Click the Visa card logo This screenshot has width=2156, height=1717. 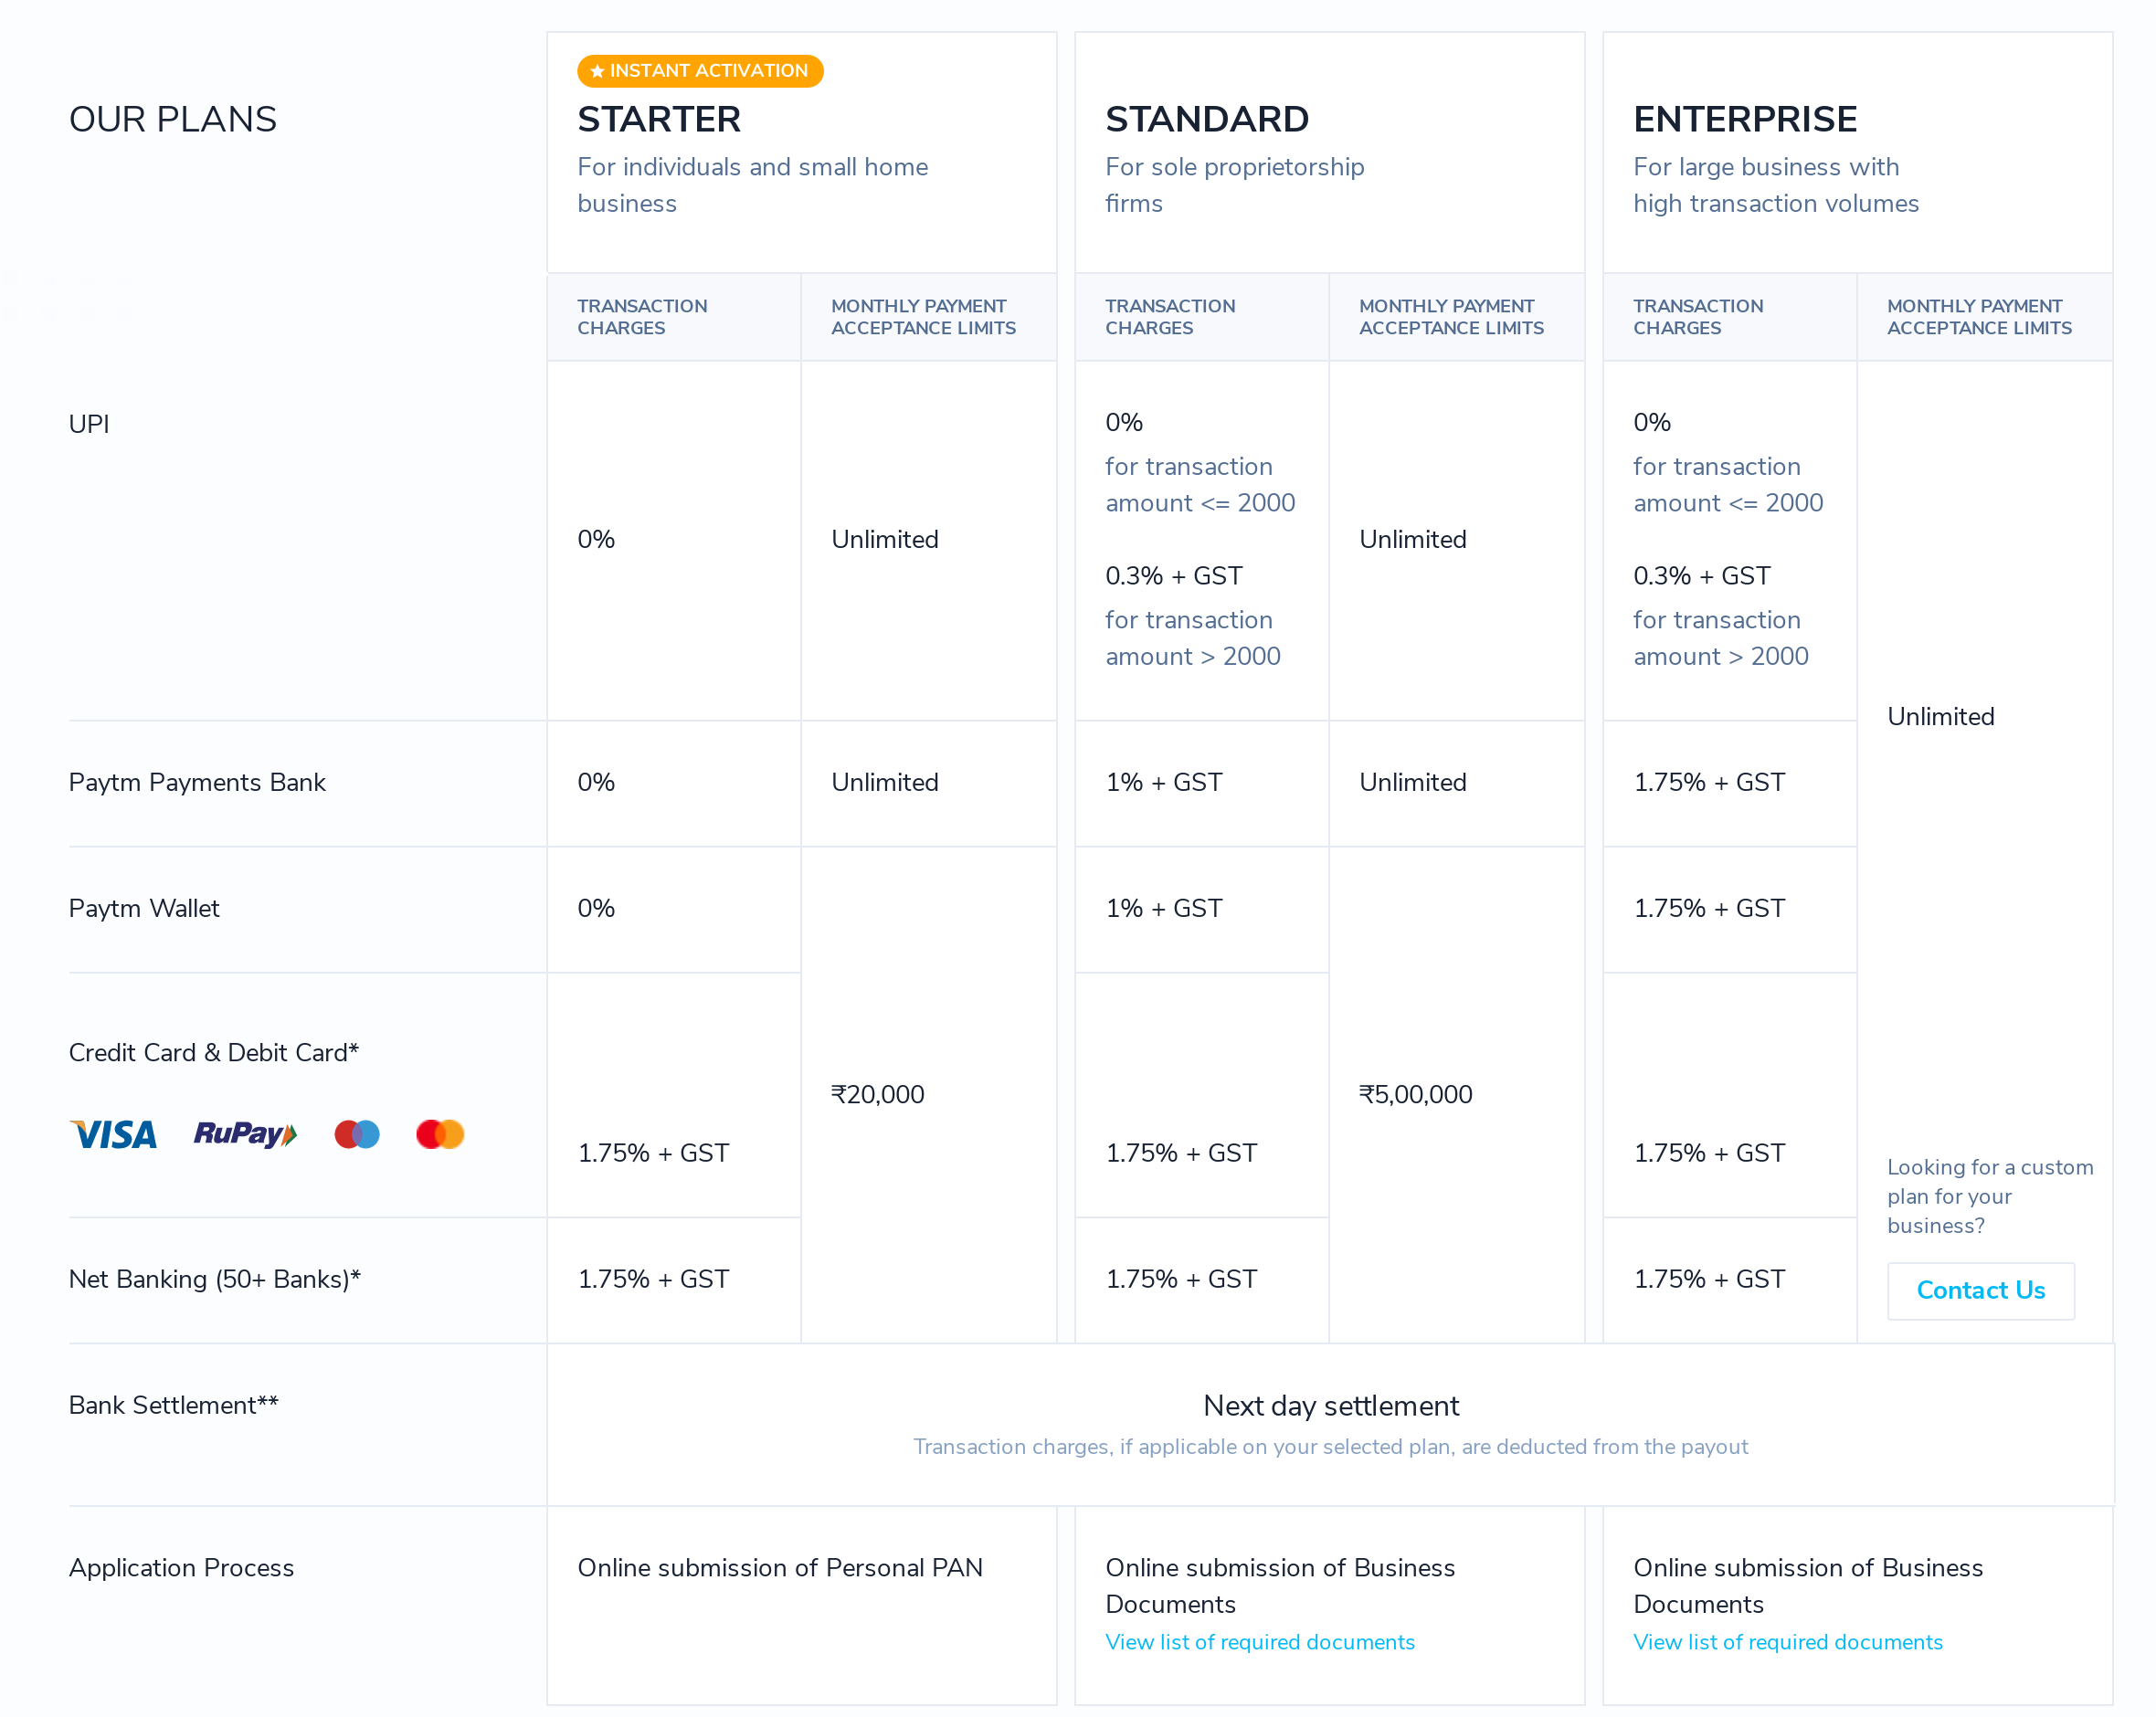tap(112, 1134)
